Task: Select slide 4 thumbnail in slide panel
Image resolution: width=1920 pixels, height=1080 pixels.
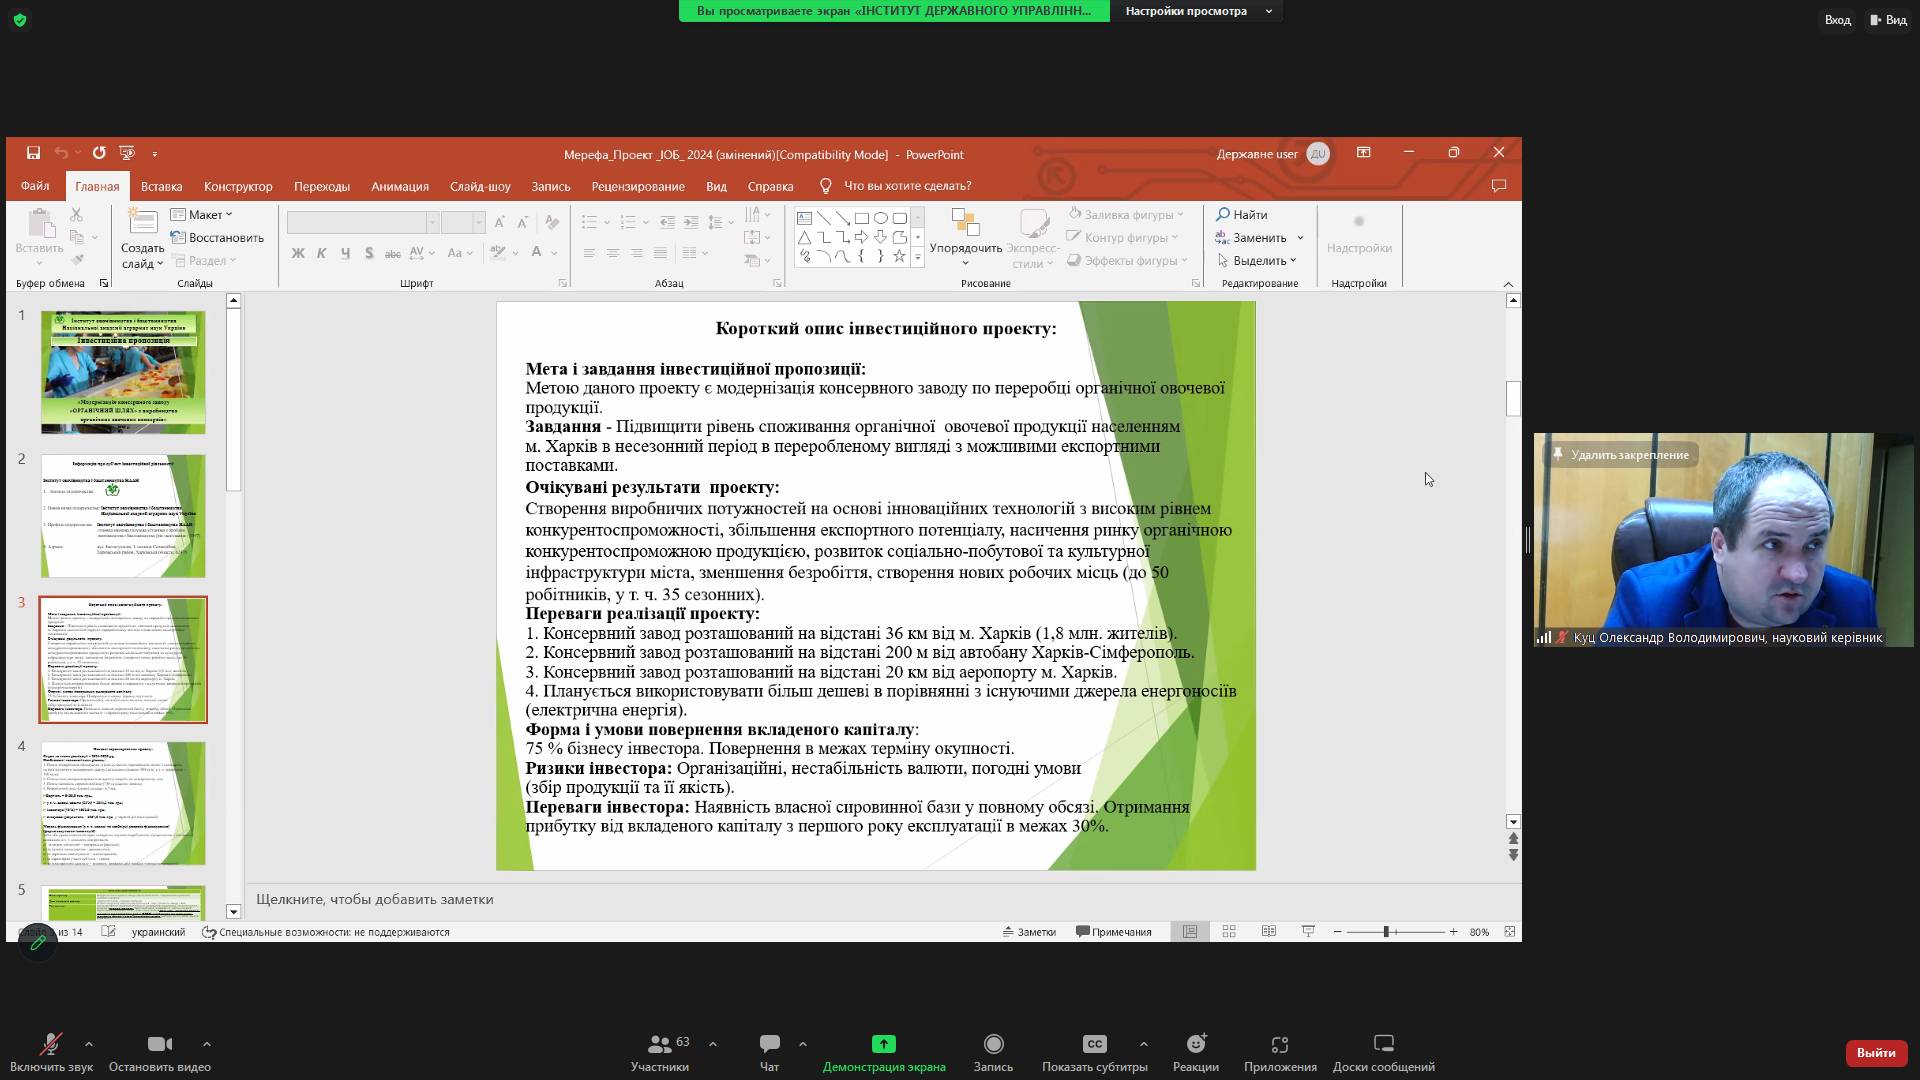Action: [123, 803]
